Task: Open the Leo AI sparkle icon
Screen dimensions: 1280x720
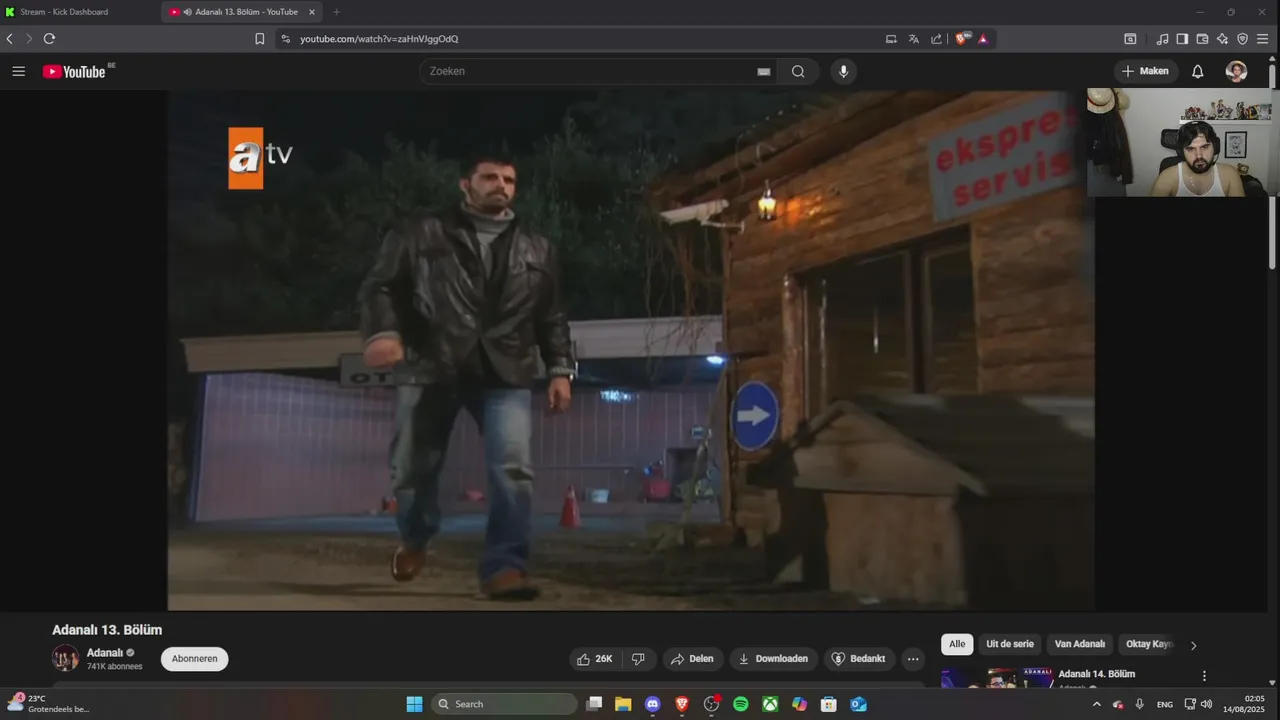Action: click(x=1222, y=39)
